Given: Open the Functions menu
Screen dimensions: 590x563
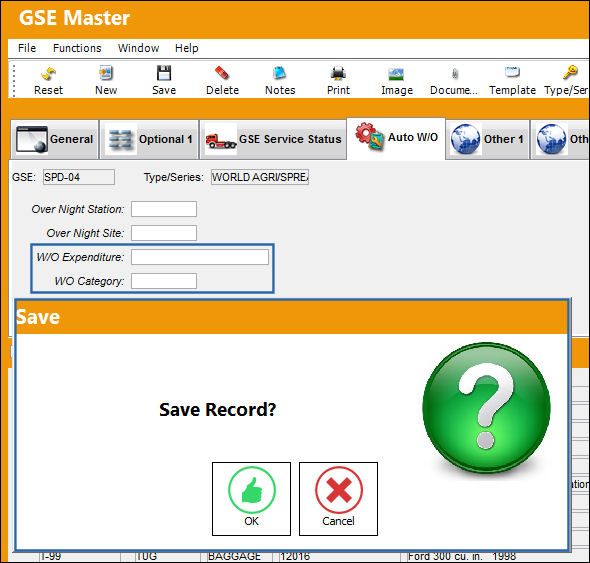Looking at the screenshot, I should pyautogui.click(x=77, y=48).
